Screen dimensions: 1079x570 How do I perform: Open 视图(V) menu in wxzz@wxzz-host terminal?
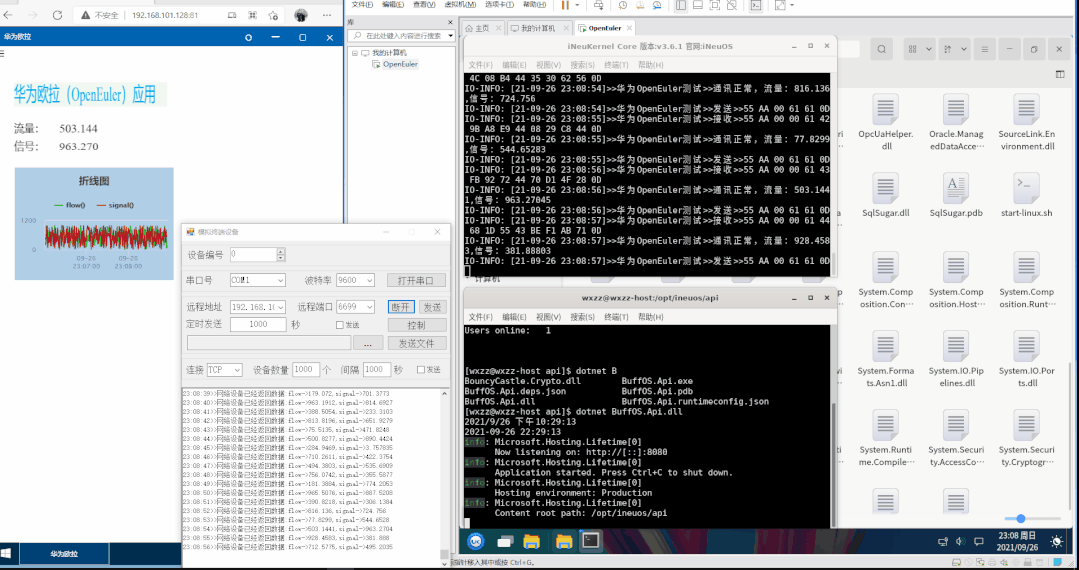548,317
